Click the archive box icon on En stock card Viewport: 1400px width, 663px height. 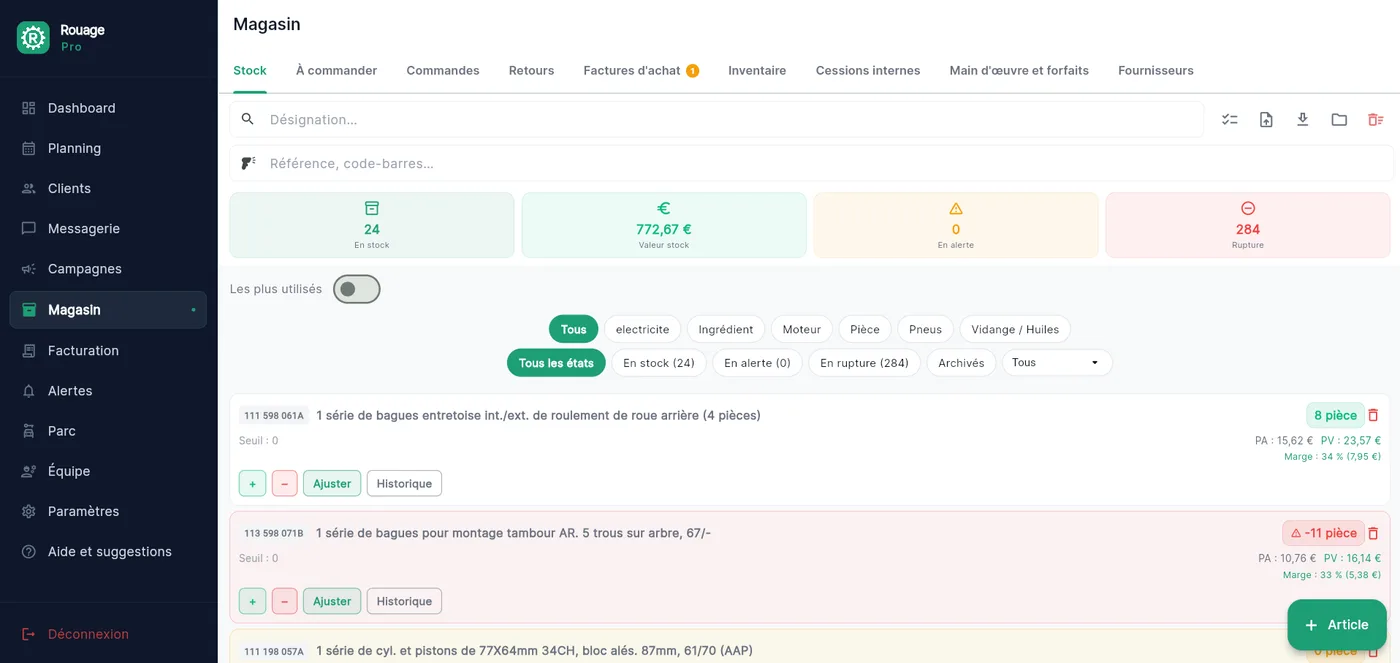(372, 208)
